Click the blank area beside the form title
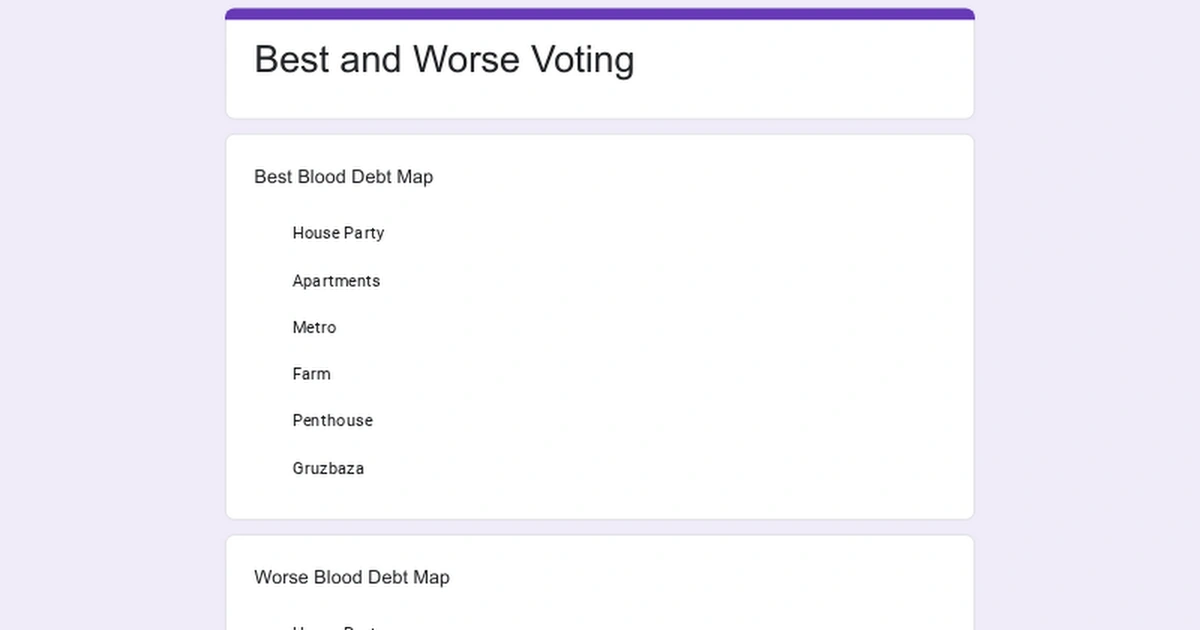 800,60
